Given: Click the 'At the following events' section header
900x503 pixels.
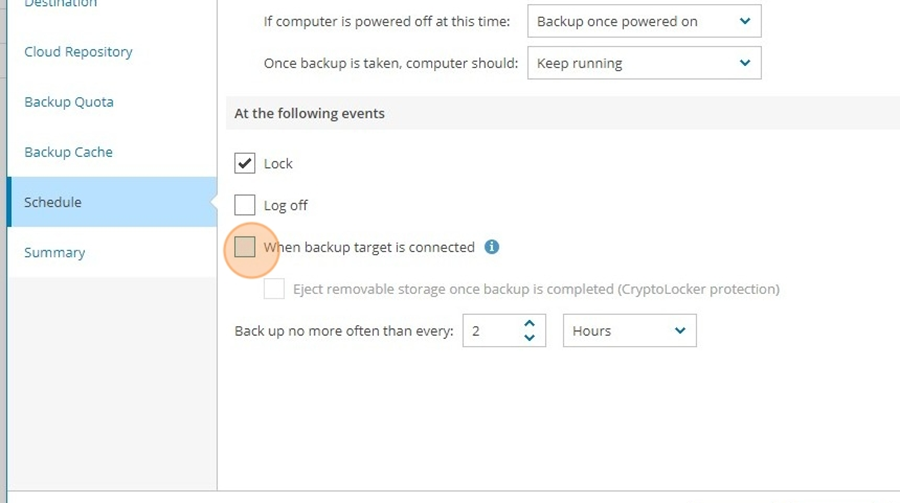Looking at the screenshot, I should 309,113.
